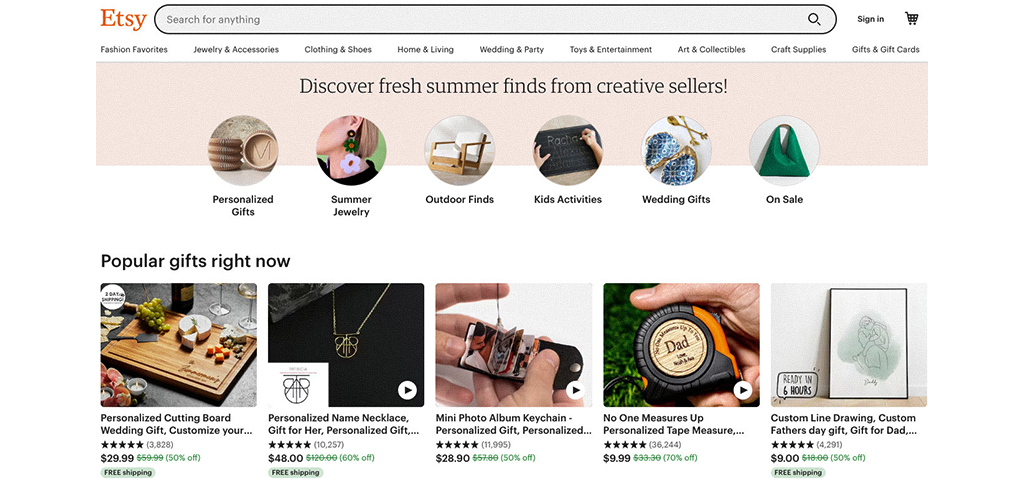The height and width of the screenshot is (501, 1024).
Task: Play the Name Necklace product video
Action: [407, 390]
